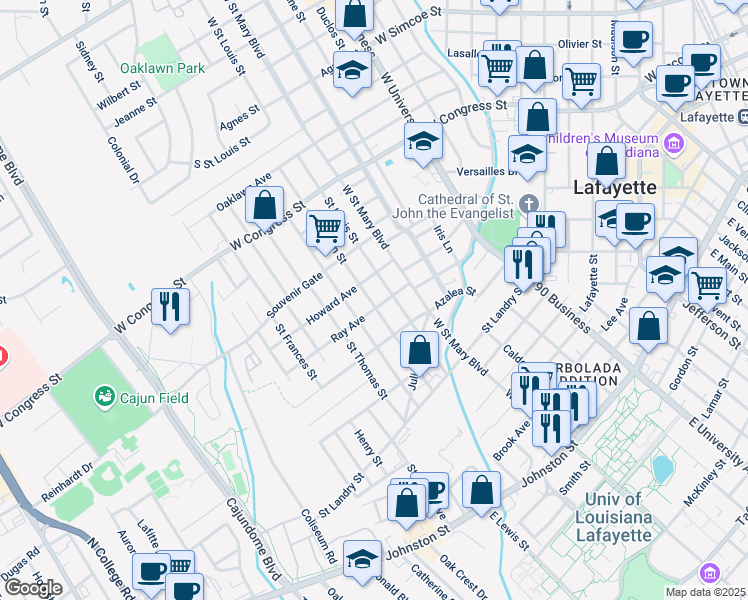The height and width of the screenshot is (600, 748).
Task: Click the Ray Ave street label
Action: pos(348,329)
